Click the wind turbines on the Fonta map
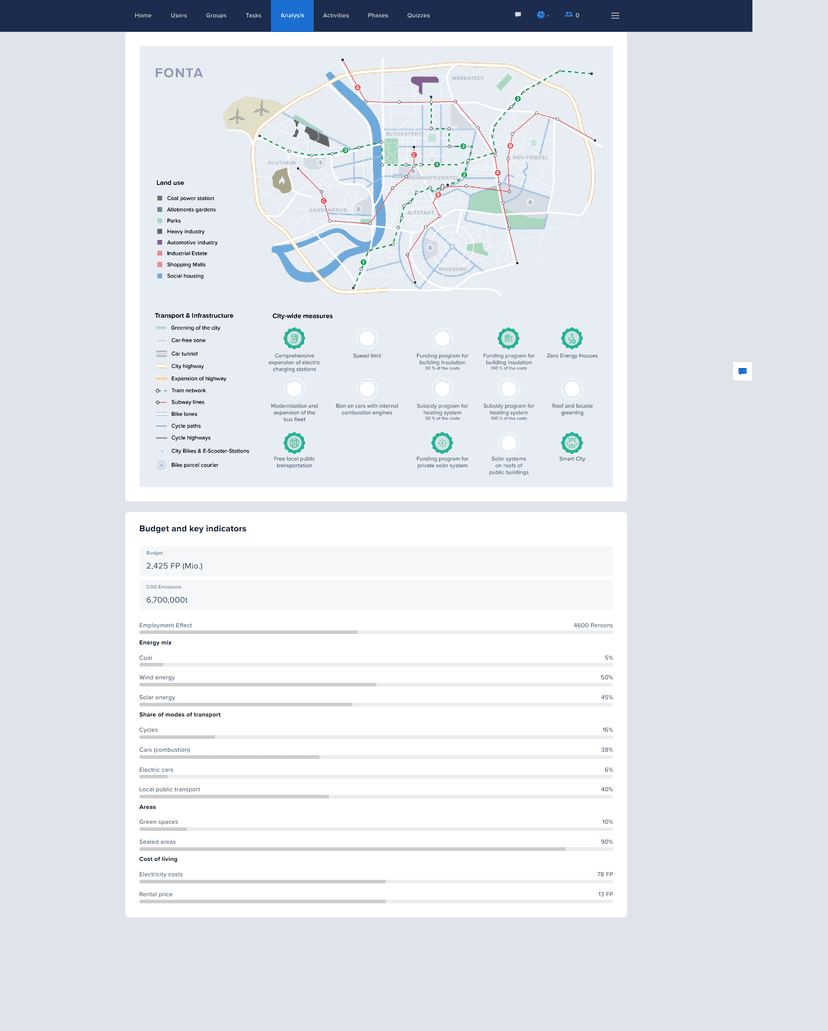This screenshot has height=1031, width=828. click(250, 113)
